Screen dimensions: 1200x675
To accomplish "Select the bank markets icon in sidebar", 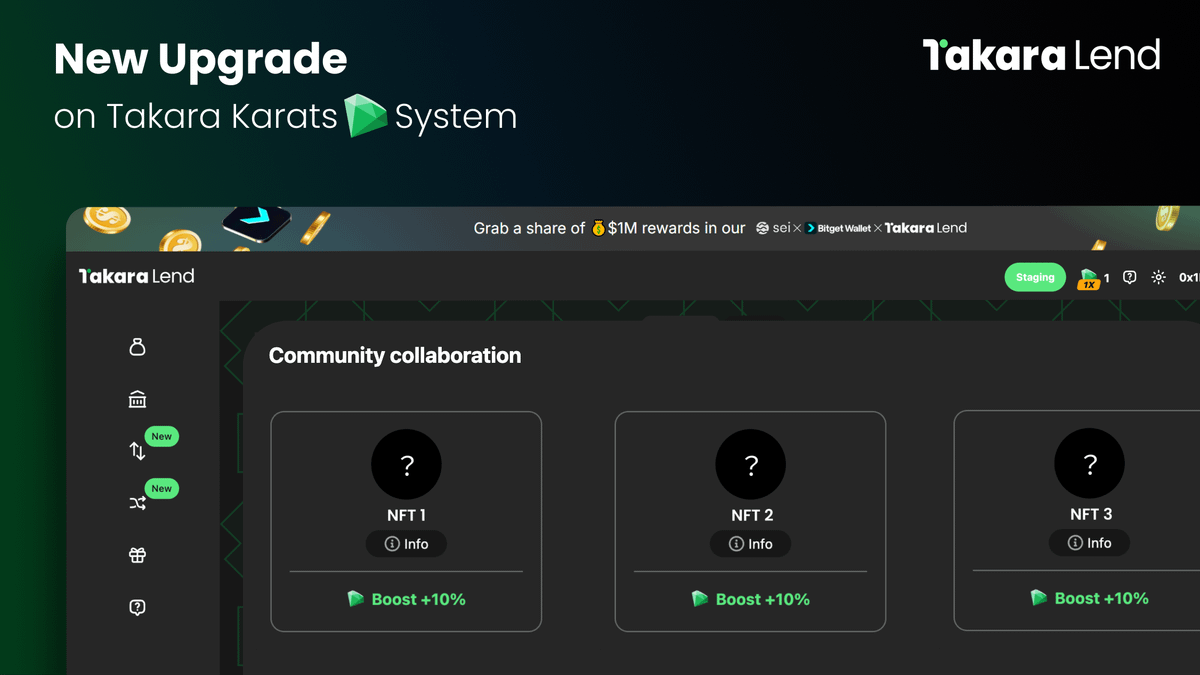I will click(x=137, y=399).
